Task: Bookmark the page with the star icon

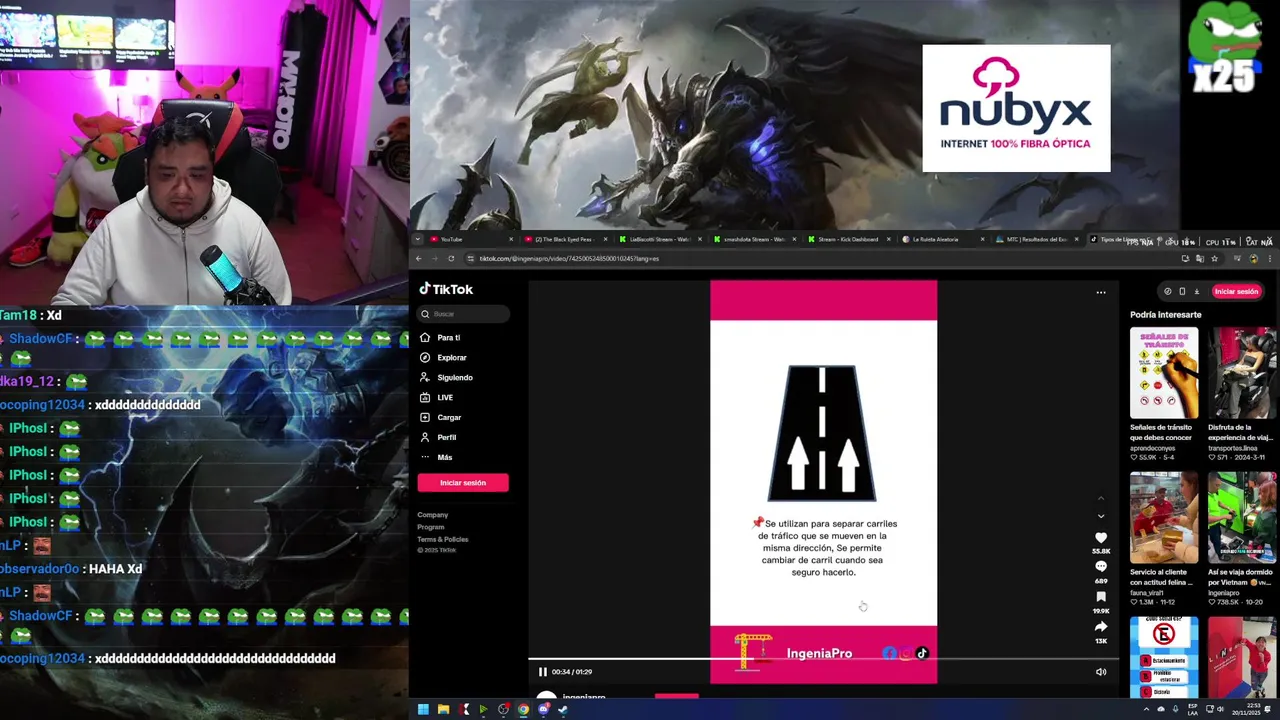Action: pyautogui.click(x=1214, y=259)
